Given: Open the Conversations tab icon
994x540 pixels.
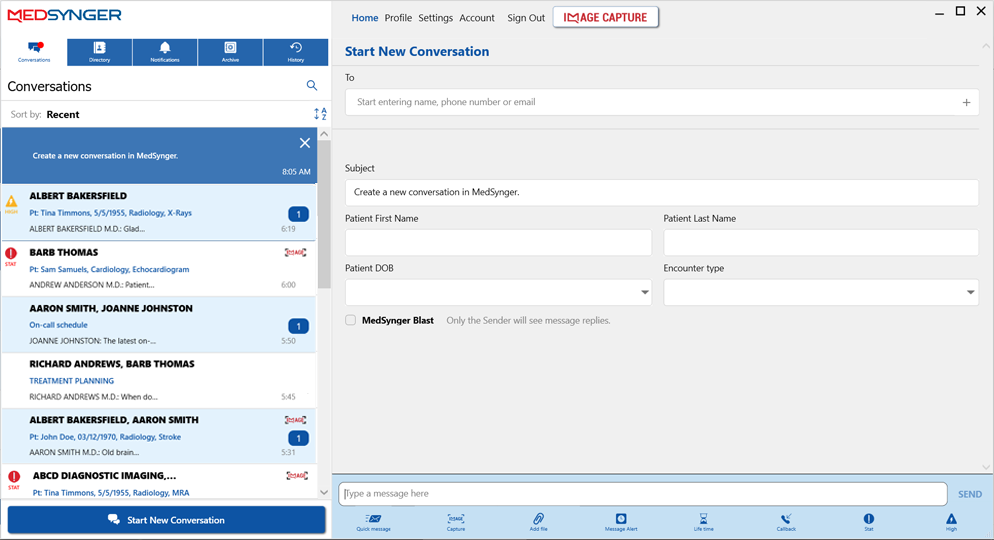Looking at the screenshot, I should [x=34, y=51].
